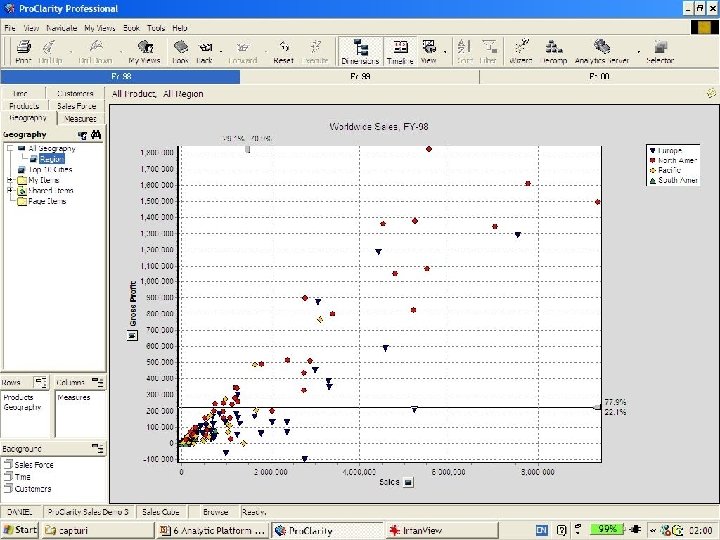720x540 pixels.
Task: Click the Filter toolbar icon
Action: click(488, 51)
